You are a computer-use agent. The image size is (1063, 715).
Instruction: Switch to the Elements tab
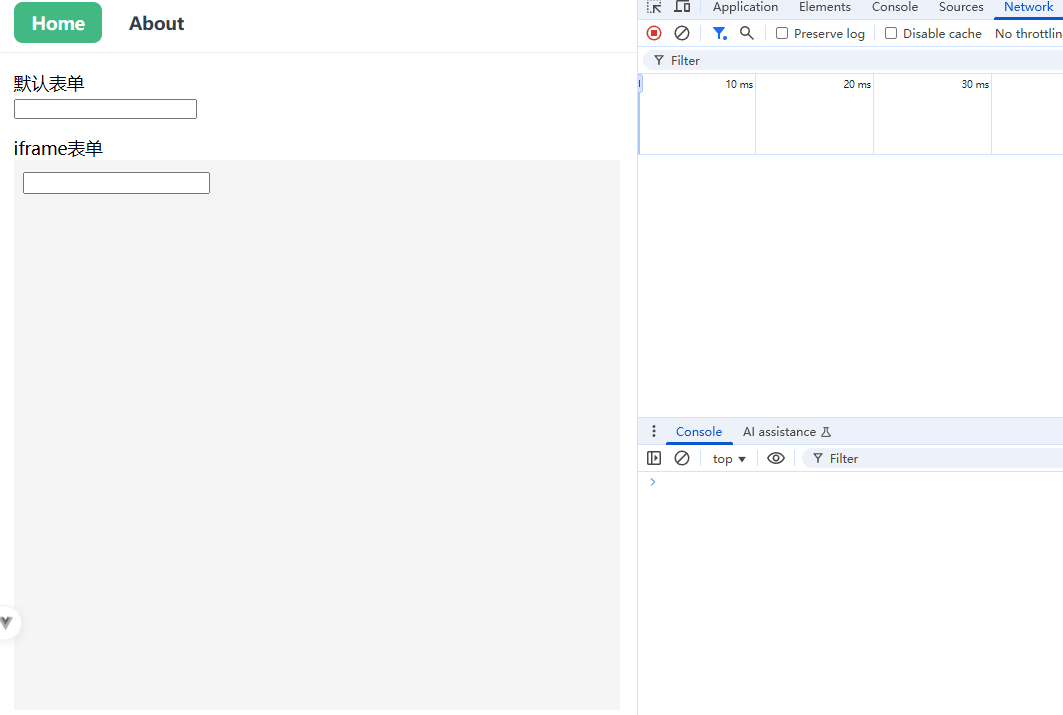(824, 7)
